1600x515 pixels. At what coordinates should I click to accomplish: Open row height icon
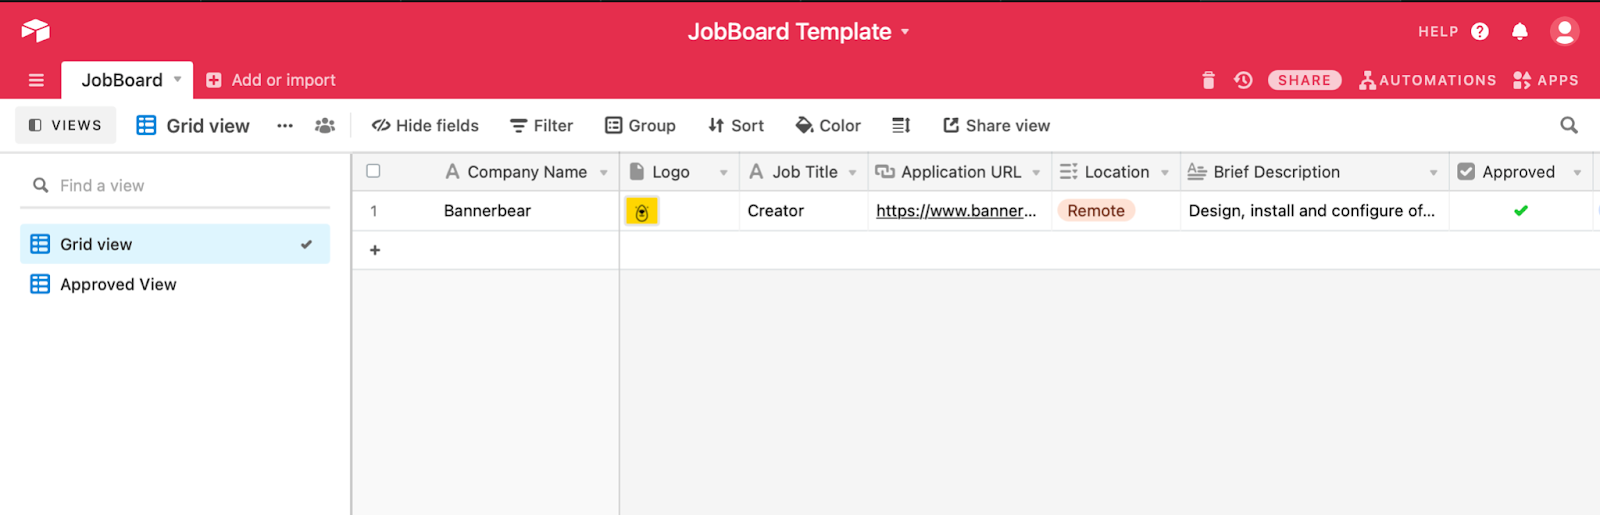901,125
